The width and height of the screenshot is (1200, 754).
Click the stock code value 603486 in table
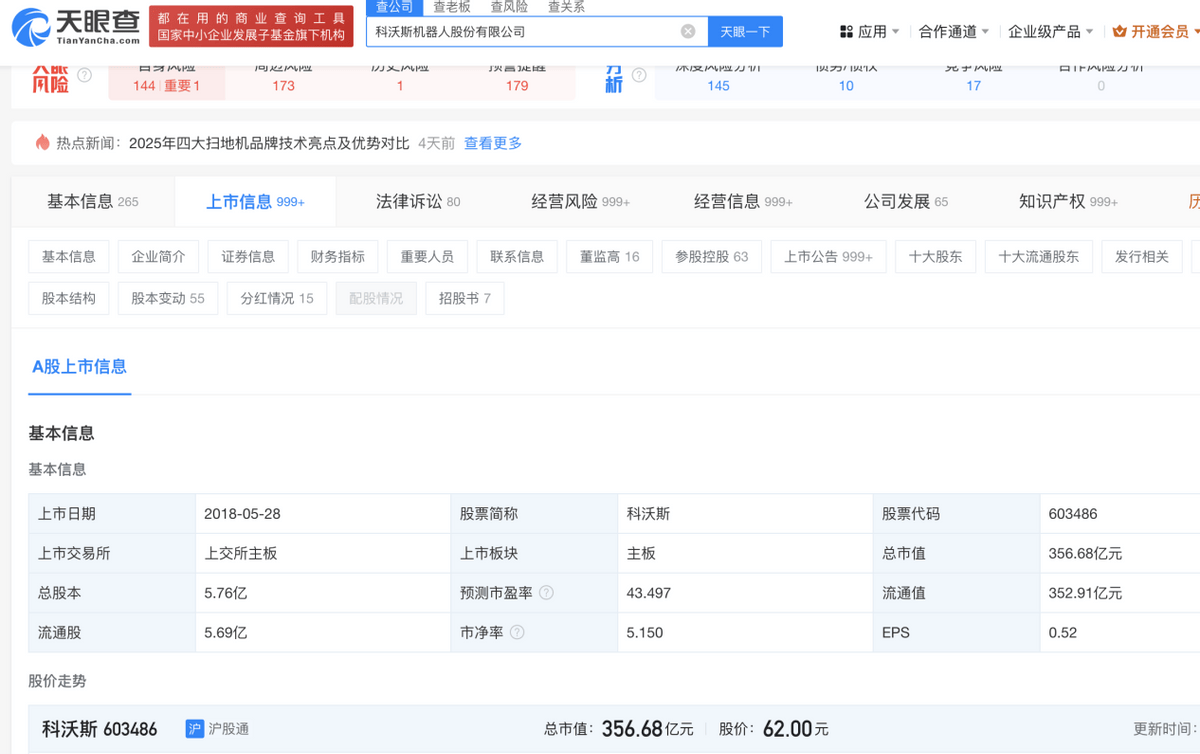pyautogui.click(x=1073, y=514)
